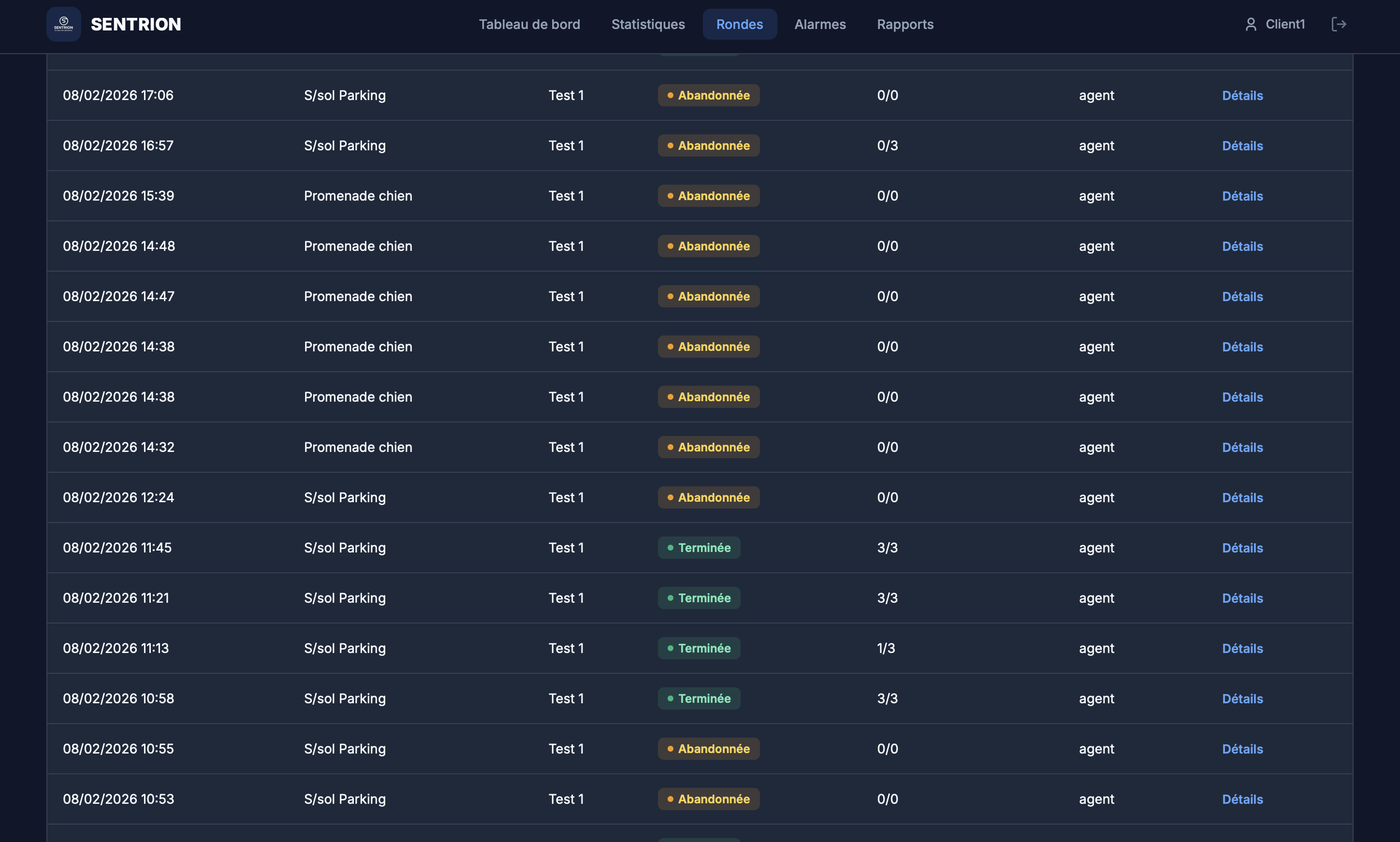Click the Sentrion logo icon

coord(64,24)
